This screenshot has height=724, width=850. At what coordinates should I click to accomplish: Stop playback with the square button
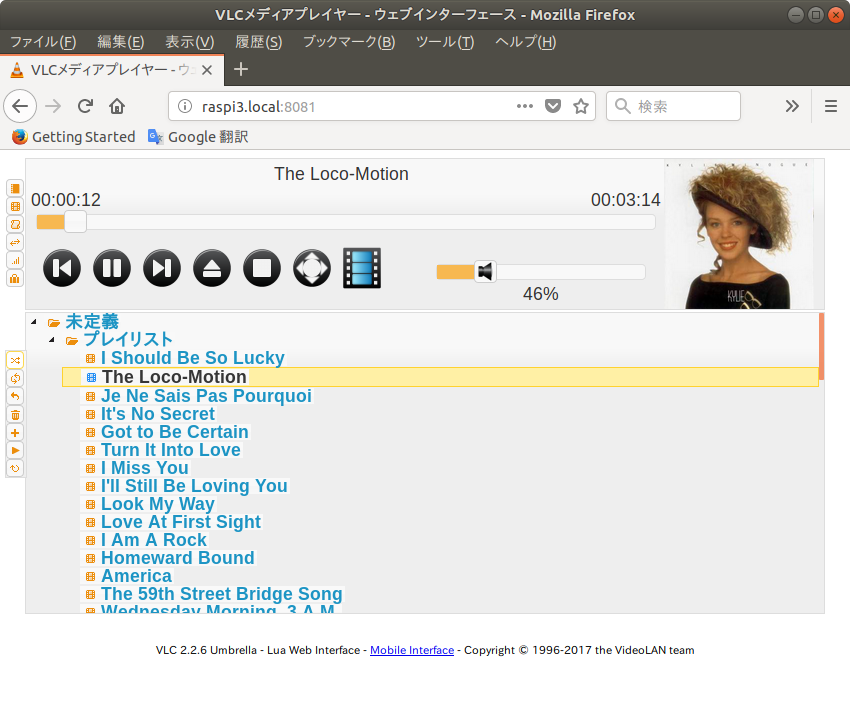(262, 268)
